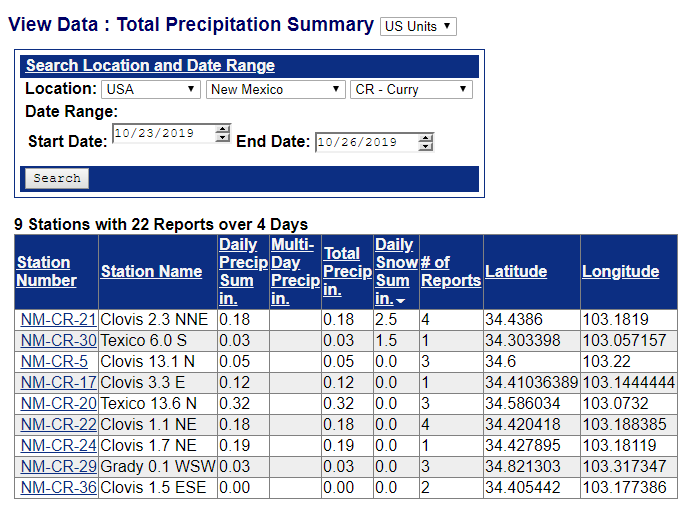Screen dimensions: 698x518
Task: Open the US Units dropdown
Action: (x=418, y=26)
